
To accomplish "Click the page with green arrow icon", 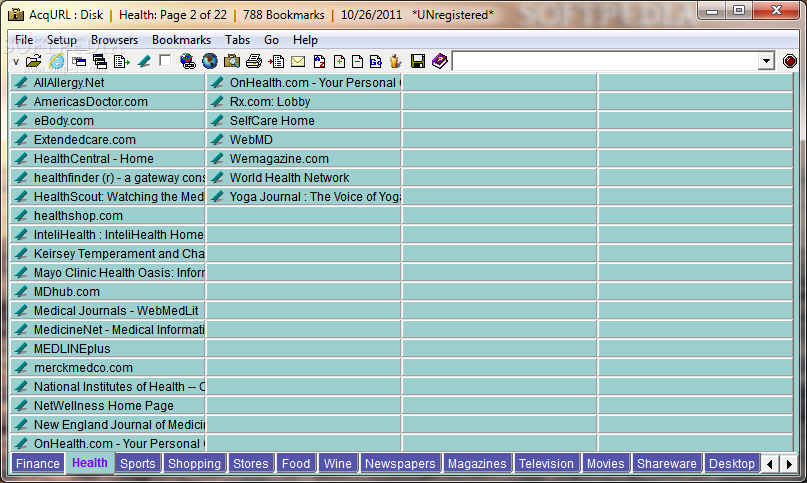I will 121,62.
